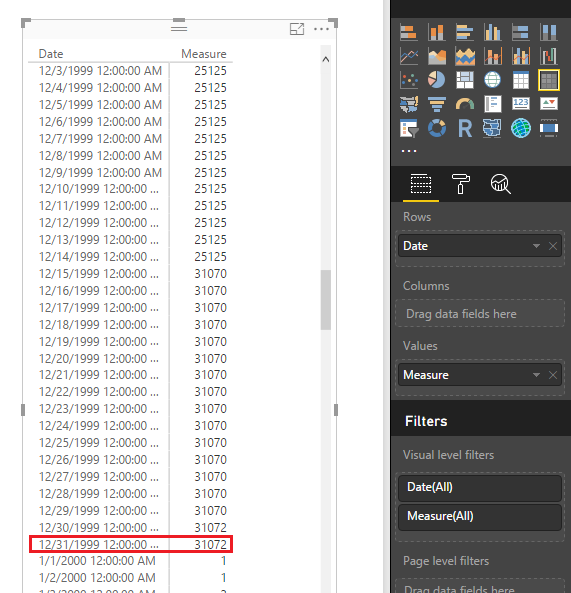
Task: Select the Line and clustered column chart
Action: (x=520, y=56)
